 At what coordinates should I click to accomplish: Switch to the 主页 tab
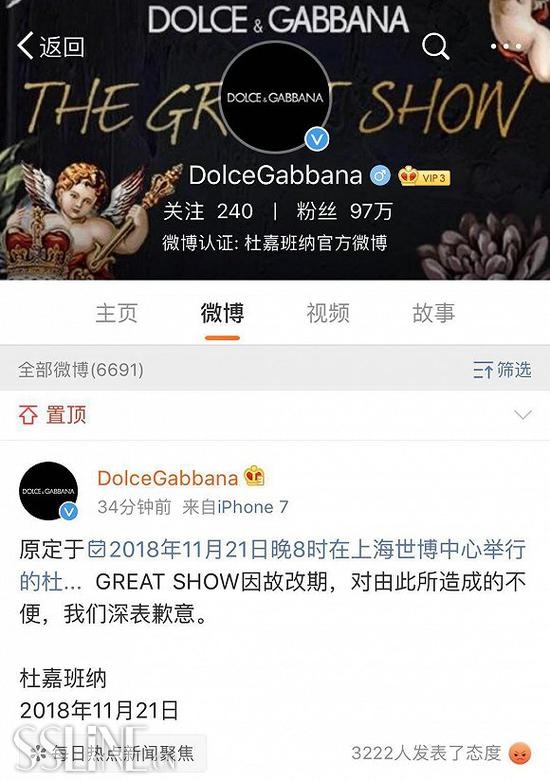click(117, 313)
